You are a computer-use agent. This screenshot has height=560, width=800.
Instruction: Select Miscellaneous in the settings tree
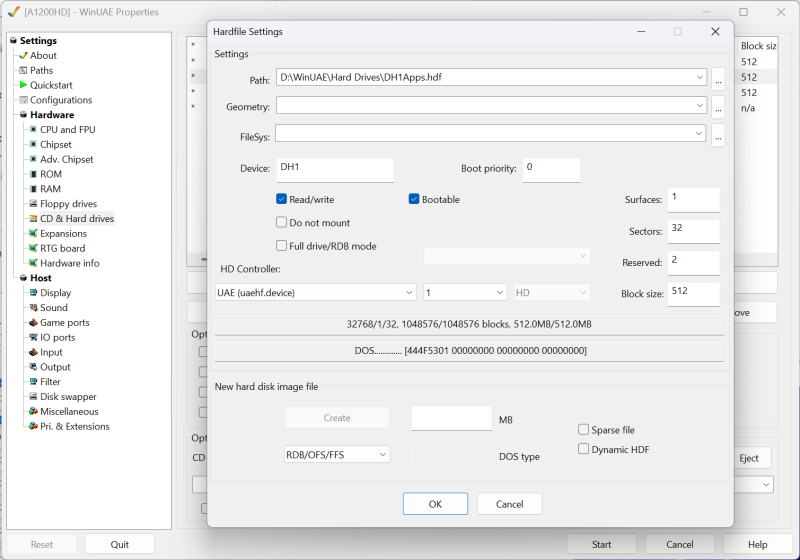tap(69, 411)
